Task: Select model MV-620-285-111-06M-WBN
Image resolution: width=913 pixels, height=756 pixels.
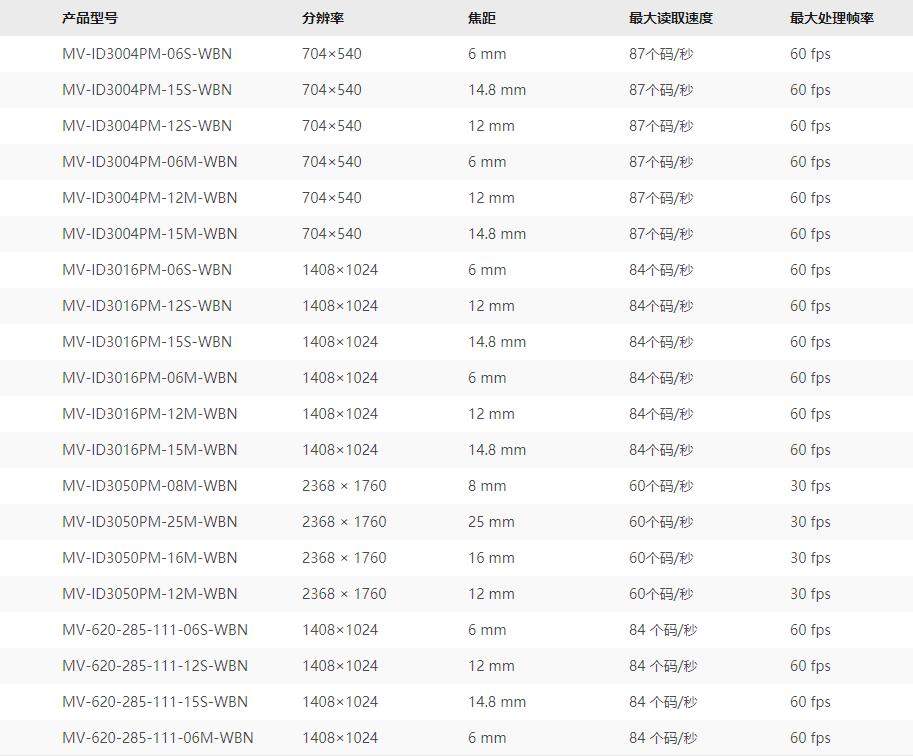Action: [157, 738]
